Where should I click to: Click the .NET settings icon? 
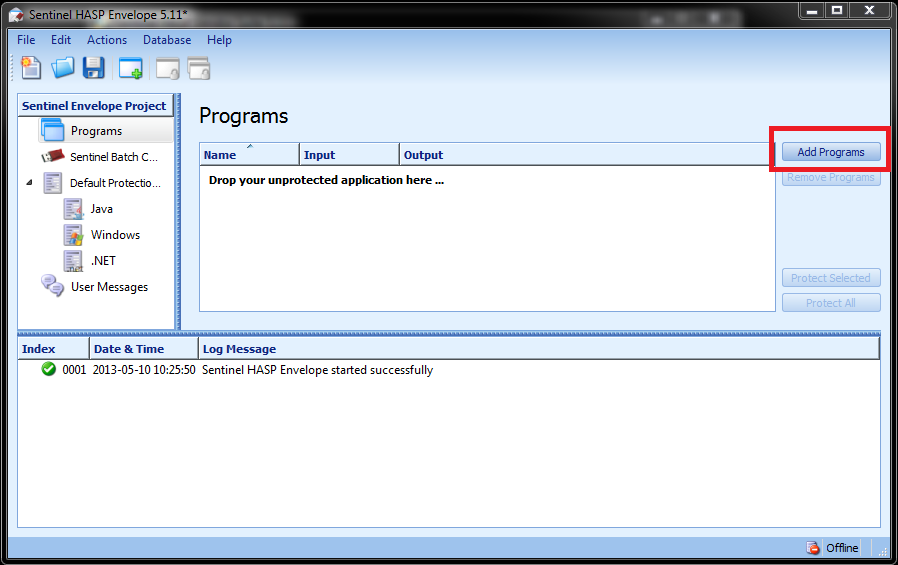pyautogui.click(x=73, y=261)
